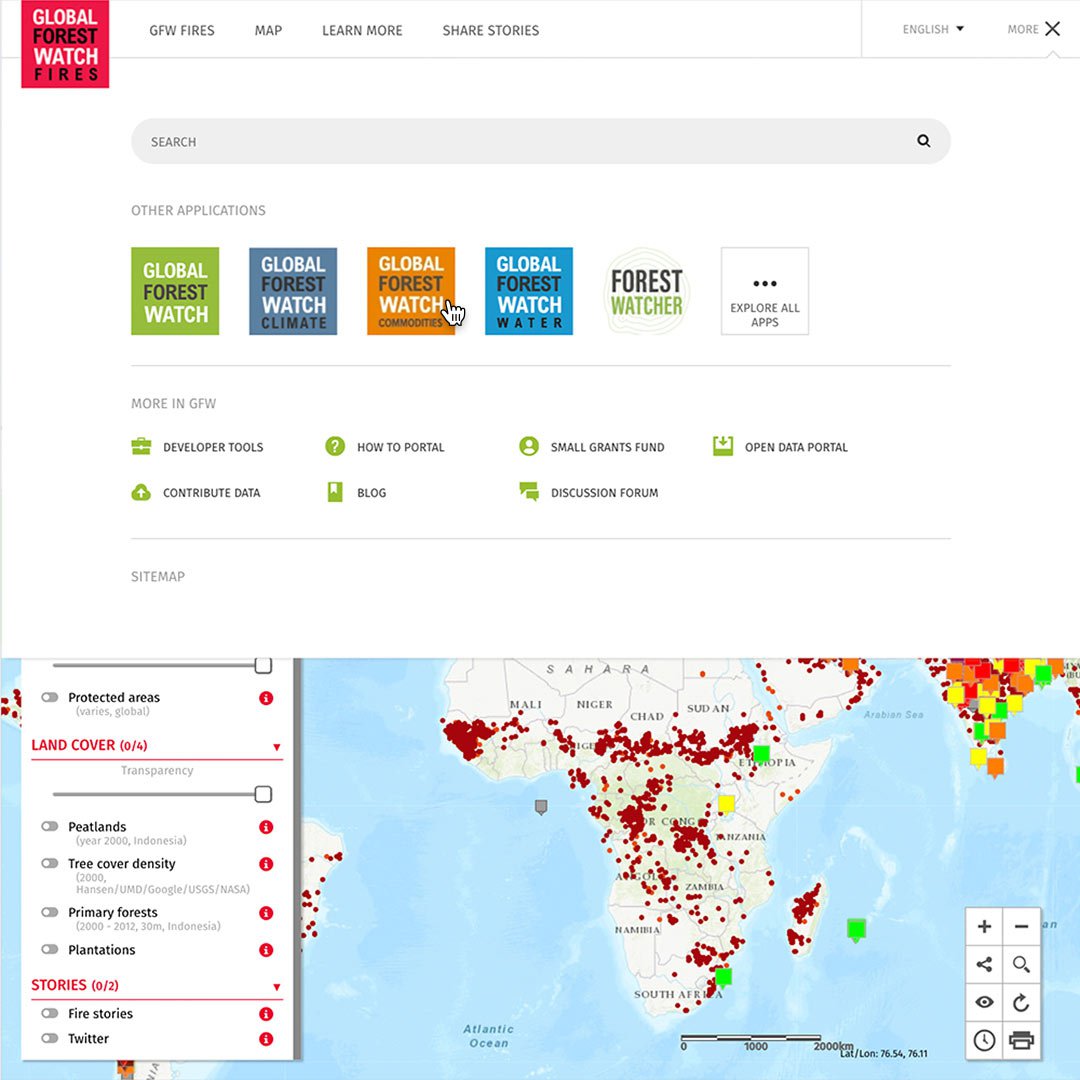Click the clock time tool on map
Viewport: 1080px width, 1080px height.
(x=984, y=1040)
